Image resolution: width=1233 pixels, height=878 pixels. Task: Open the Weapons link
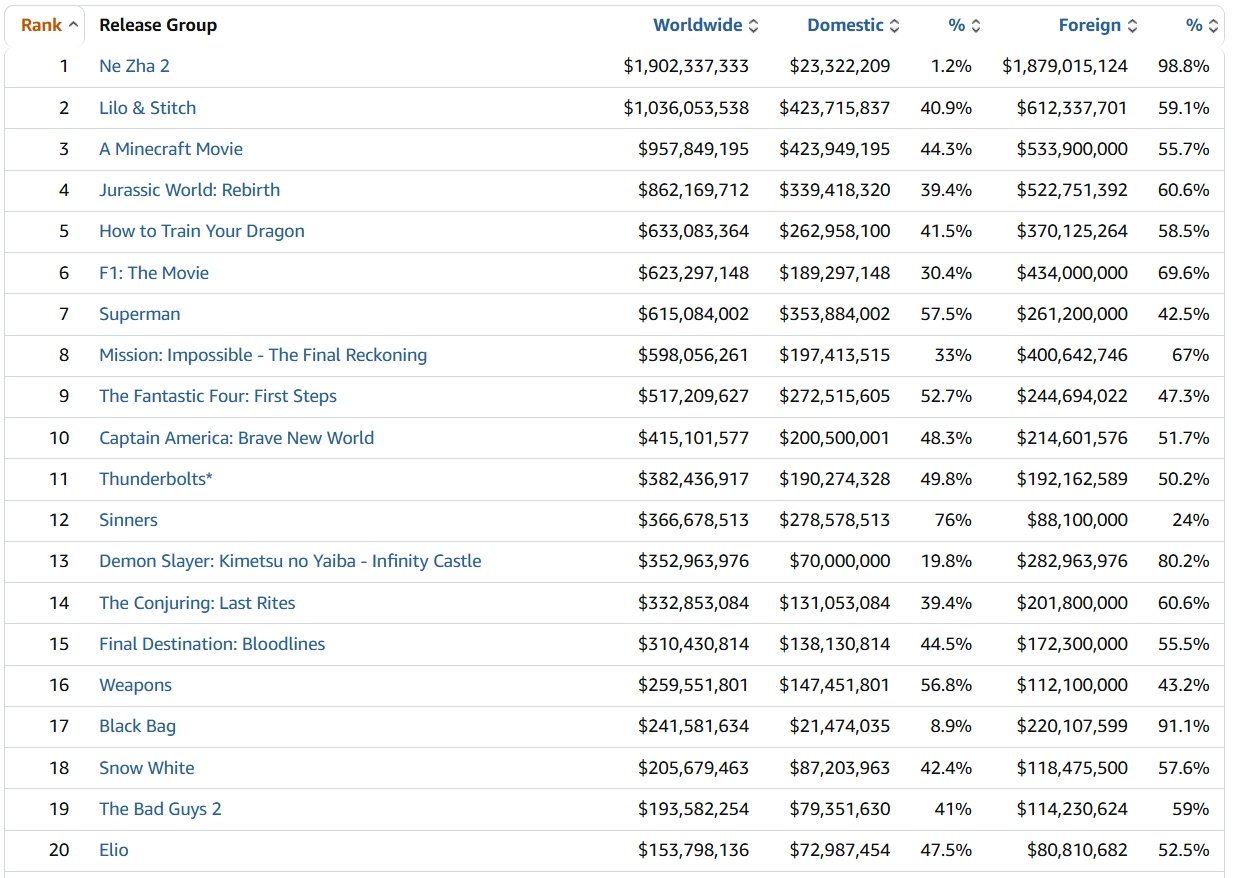135,685
